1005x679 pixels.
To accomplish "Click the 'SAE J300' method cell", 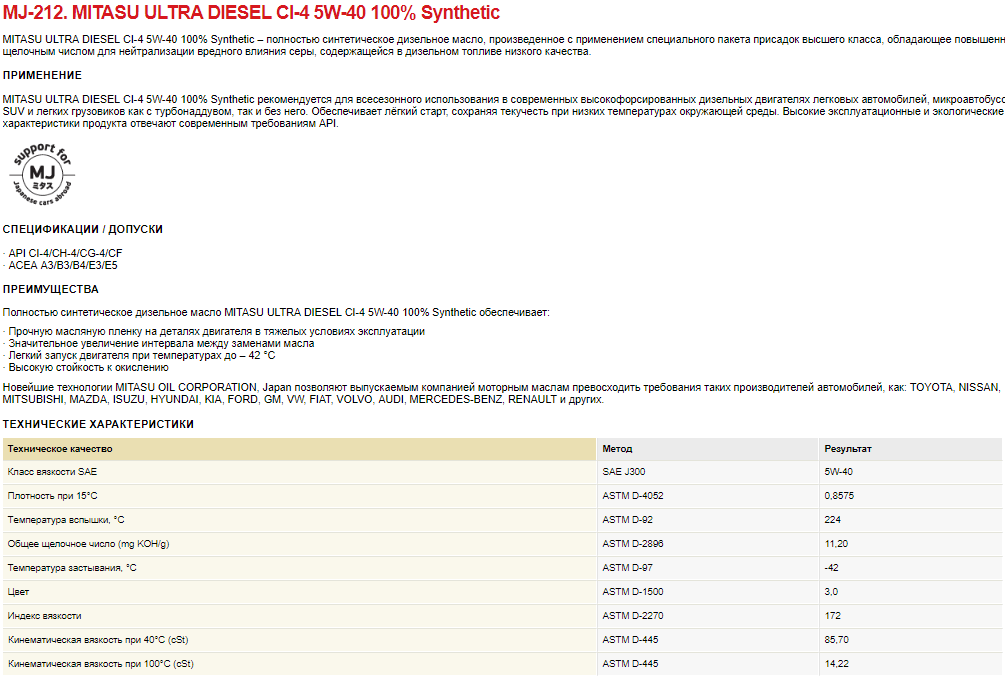I will point(625,471).
